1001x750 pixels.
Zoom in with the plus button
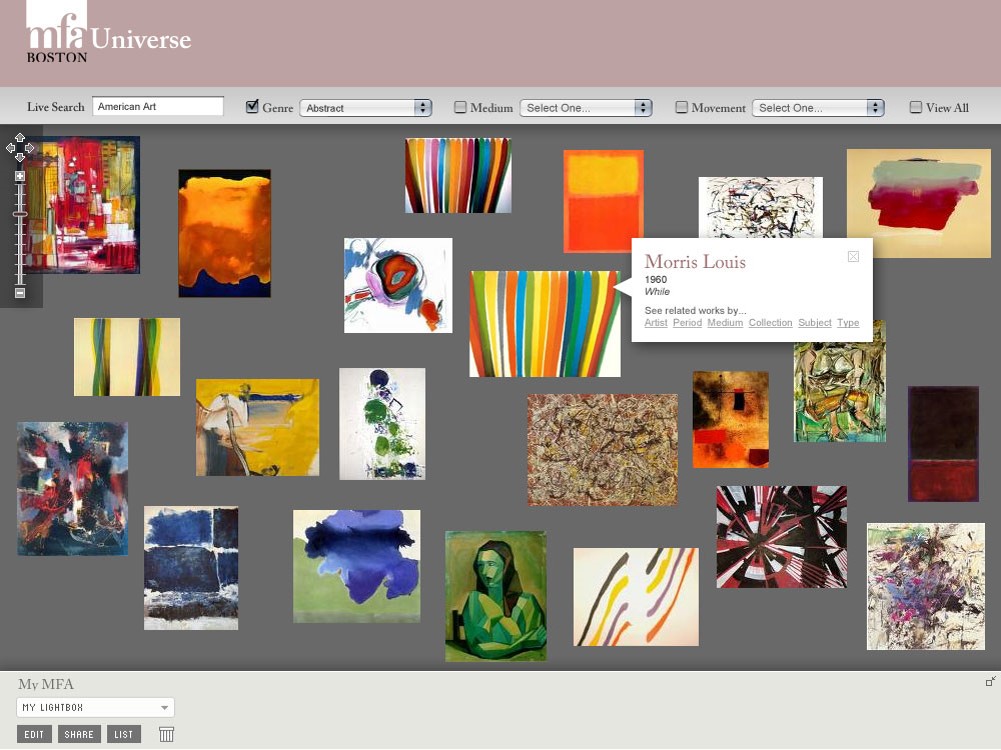pos(20,176)
